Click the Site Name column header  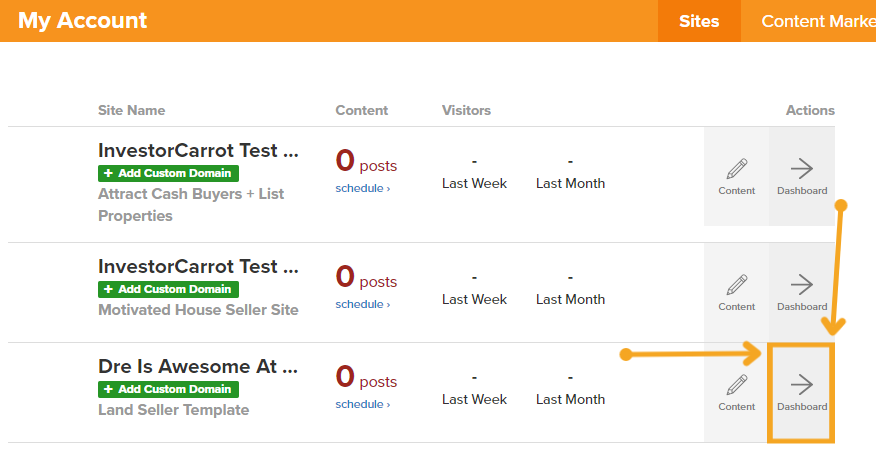pos(131,111)
